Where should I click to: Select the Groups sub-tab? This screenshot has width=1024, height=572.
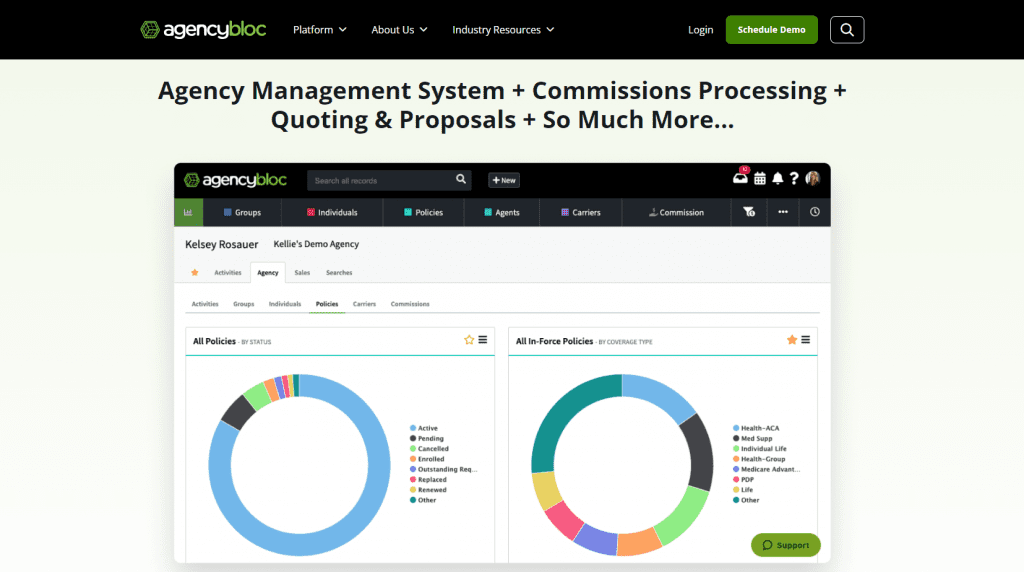[244, 304]
